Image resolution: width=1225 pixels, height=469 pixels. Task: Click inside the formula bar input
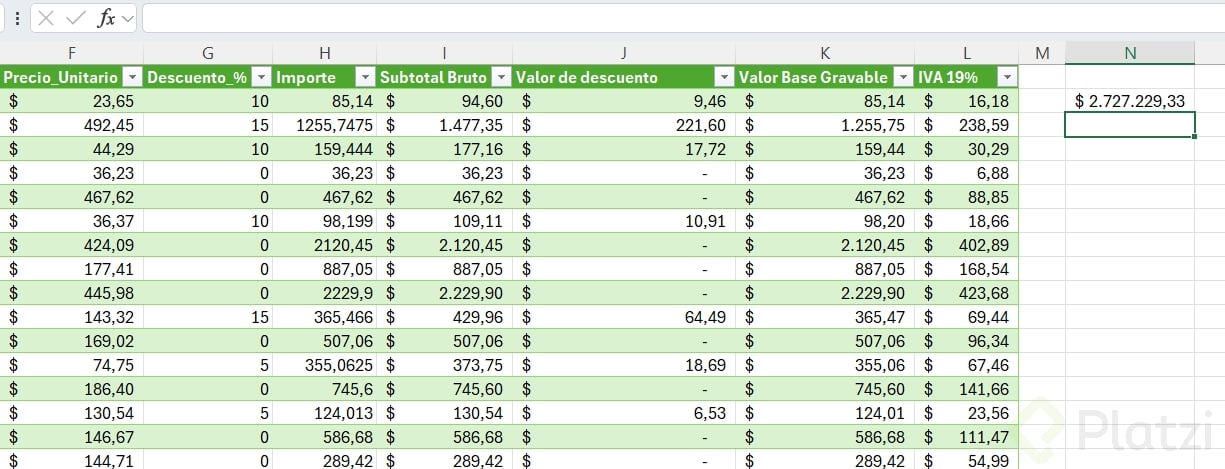[x=681, y=18]
